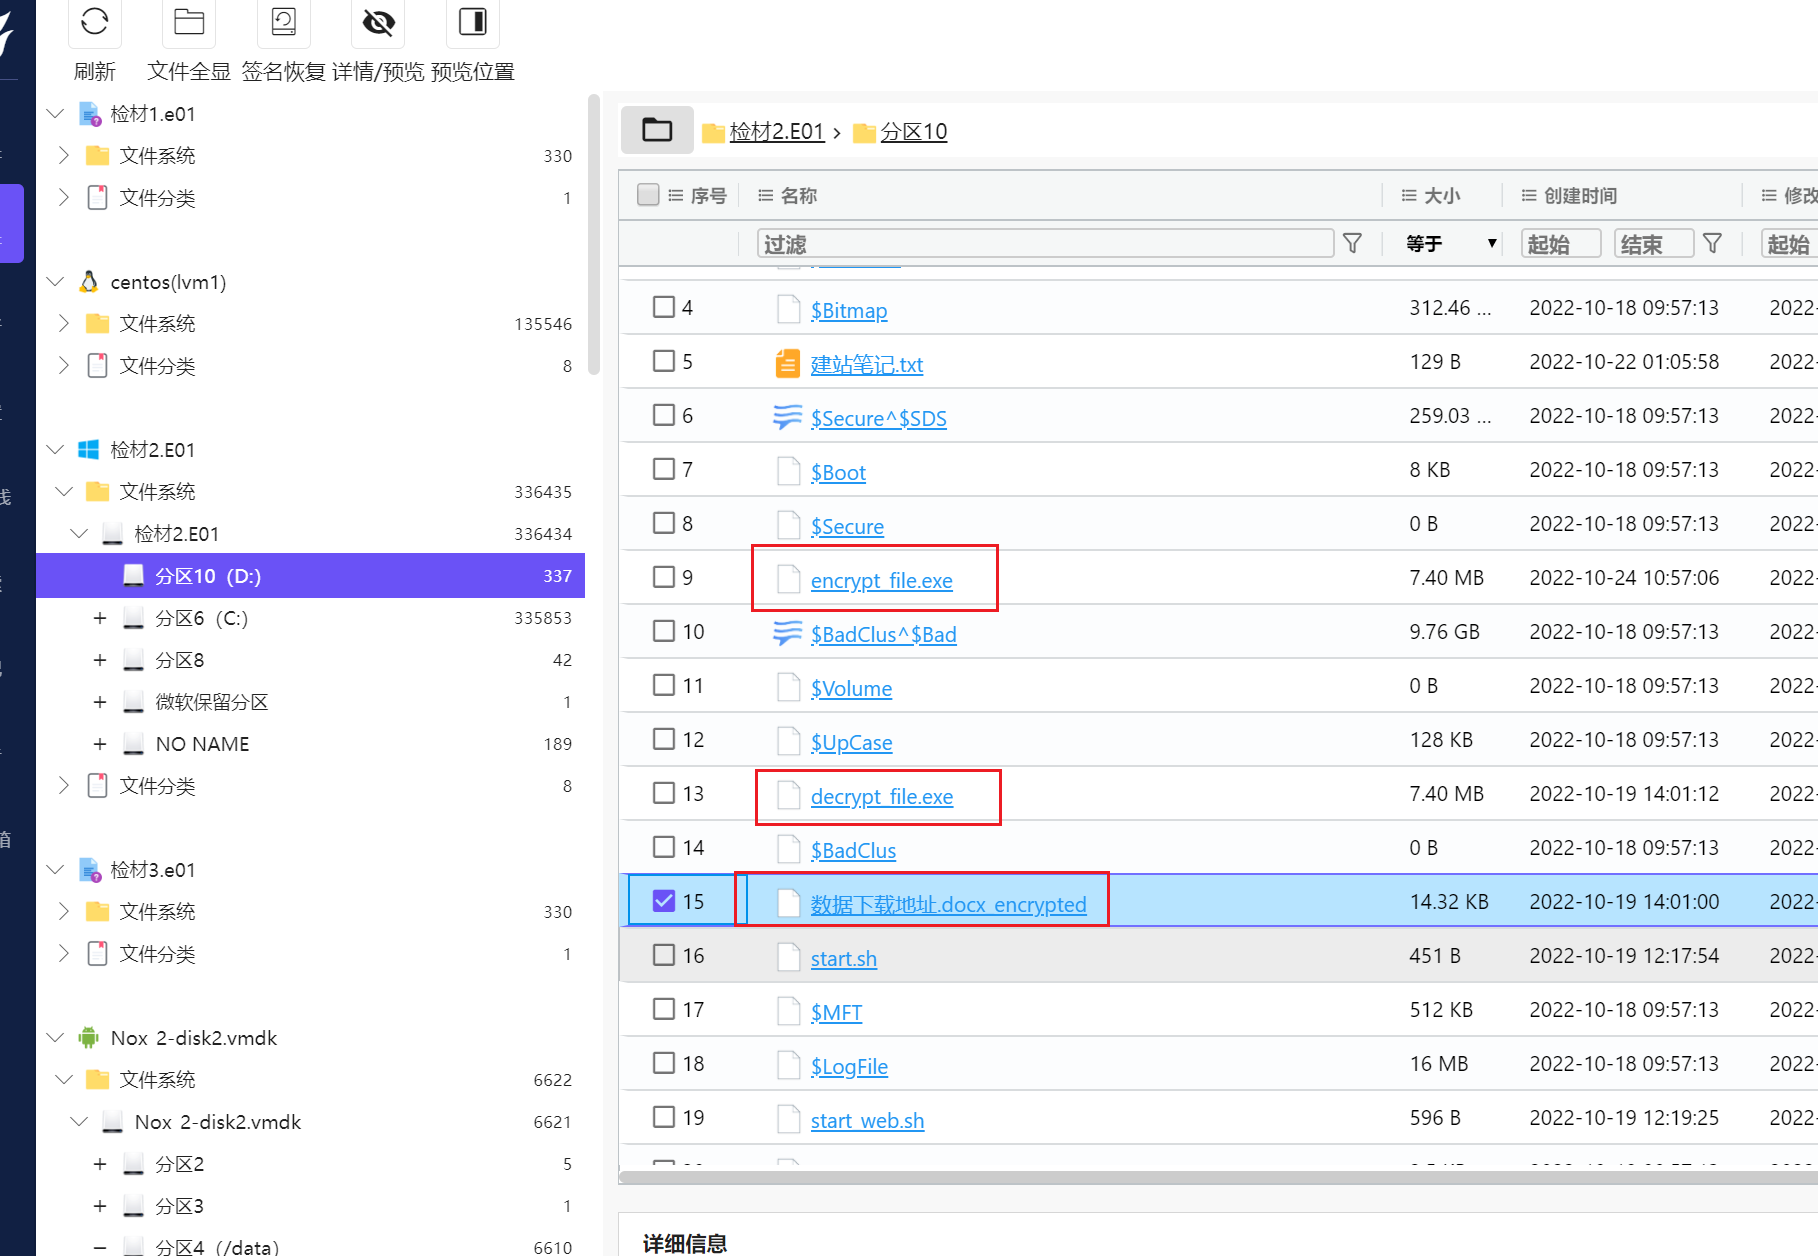Toggle the select-all header checkbox
1818x1256 pixels.
(x=648, y=194)
